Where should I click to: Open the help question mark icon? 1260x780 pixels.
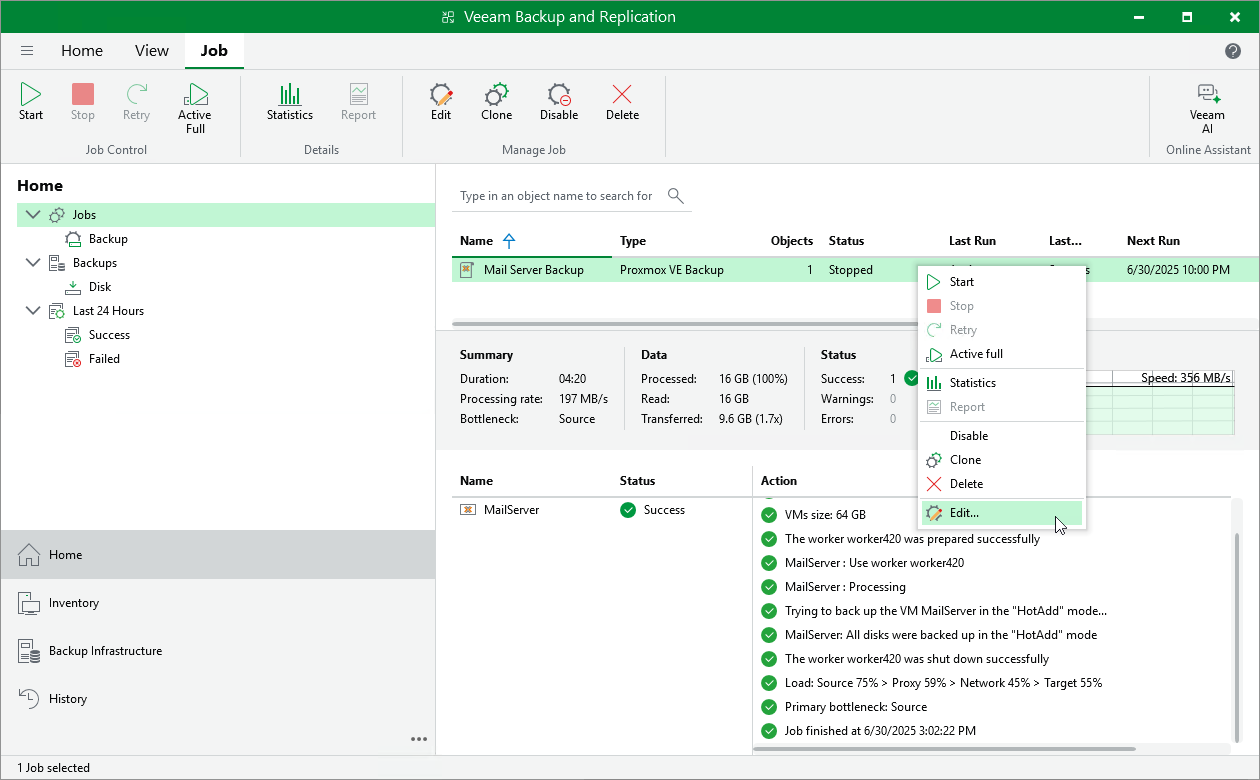click(x=1233, y=51)
